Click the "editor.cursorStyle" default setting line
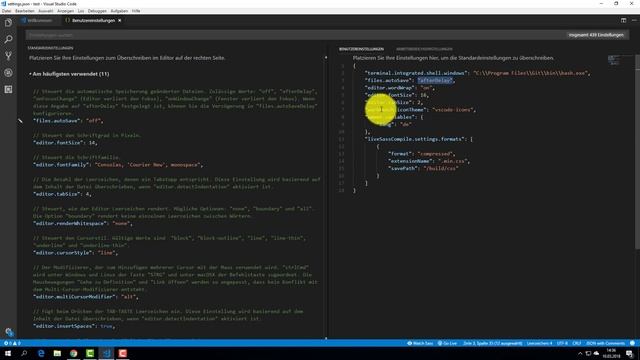Screen dimensions: 640x360 [76, 253]
